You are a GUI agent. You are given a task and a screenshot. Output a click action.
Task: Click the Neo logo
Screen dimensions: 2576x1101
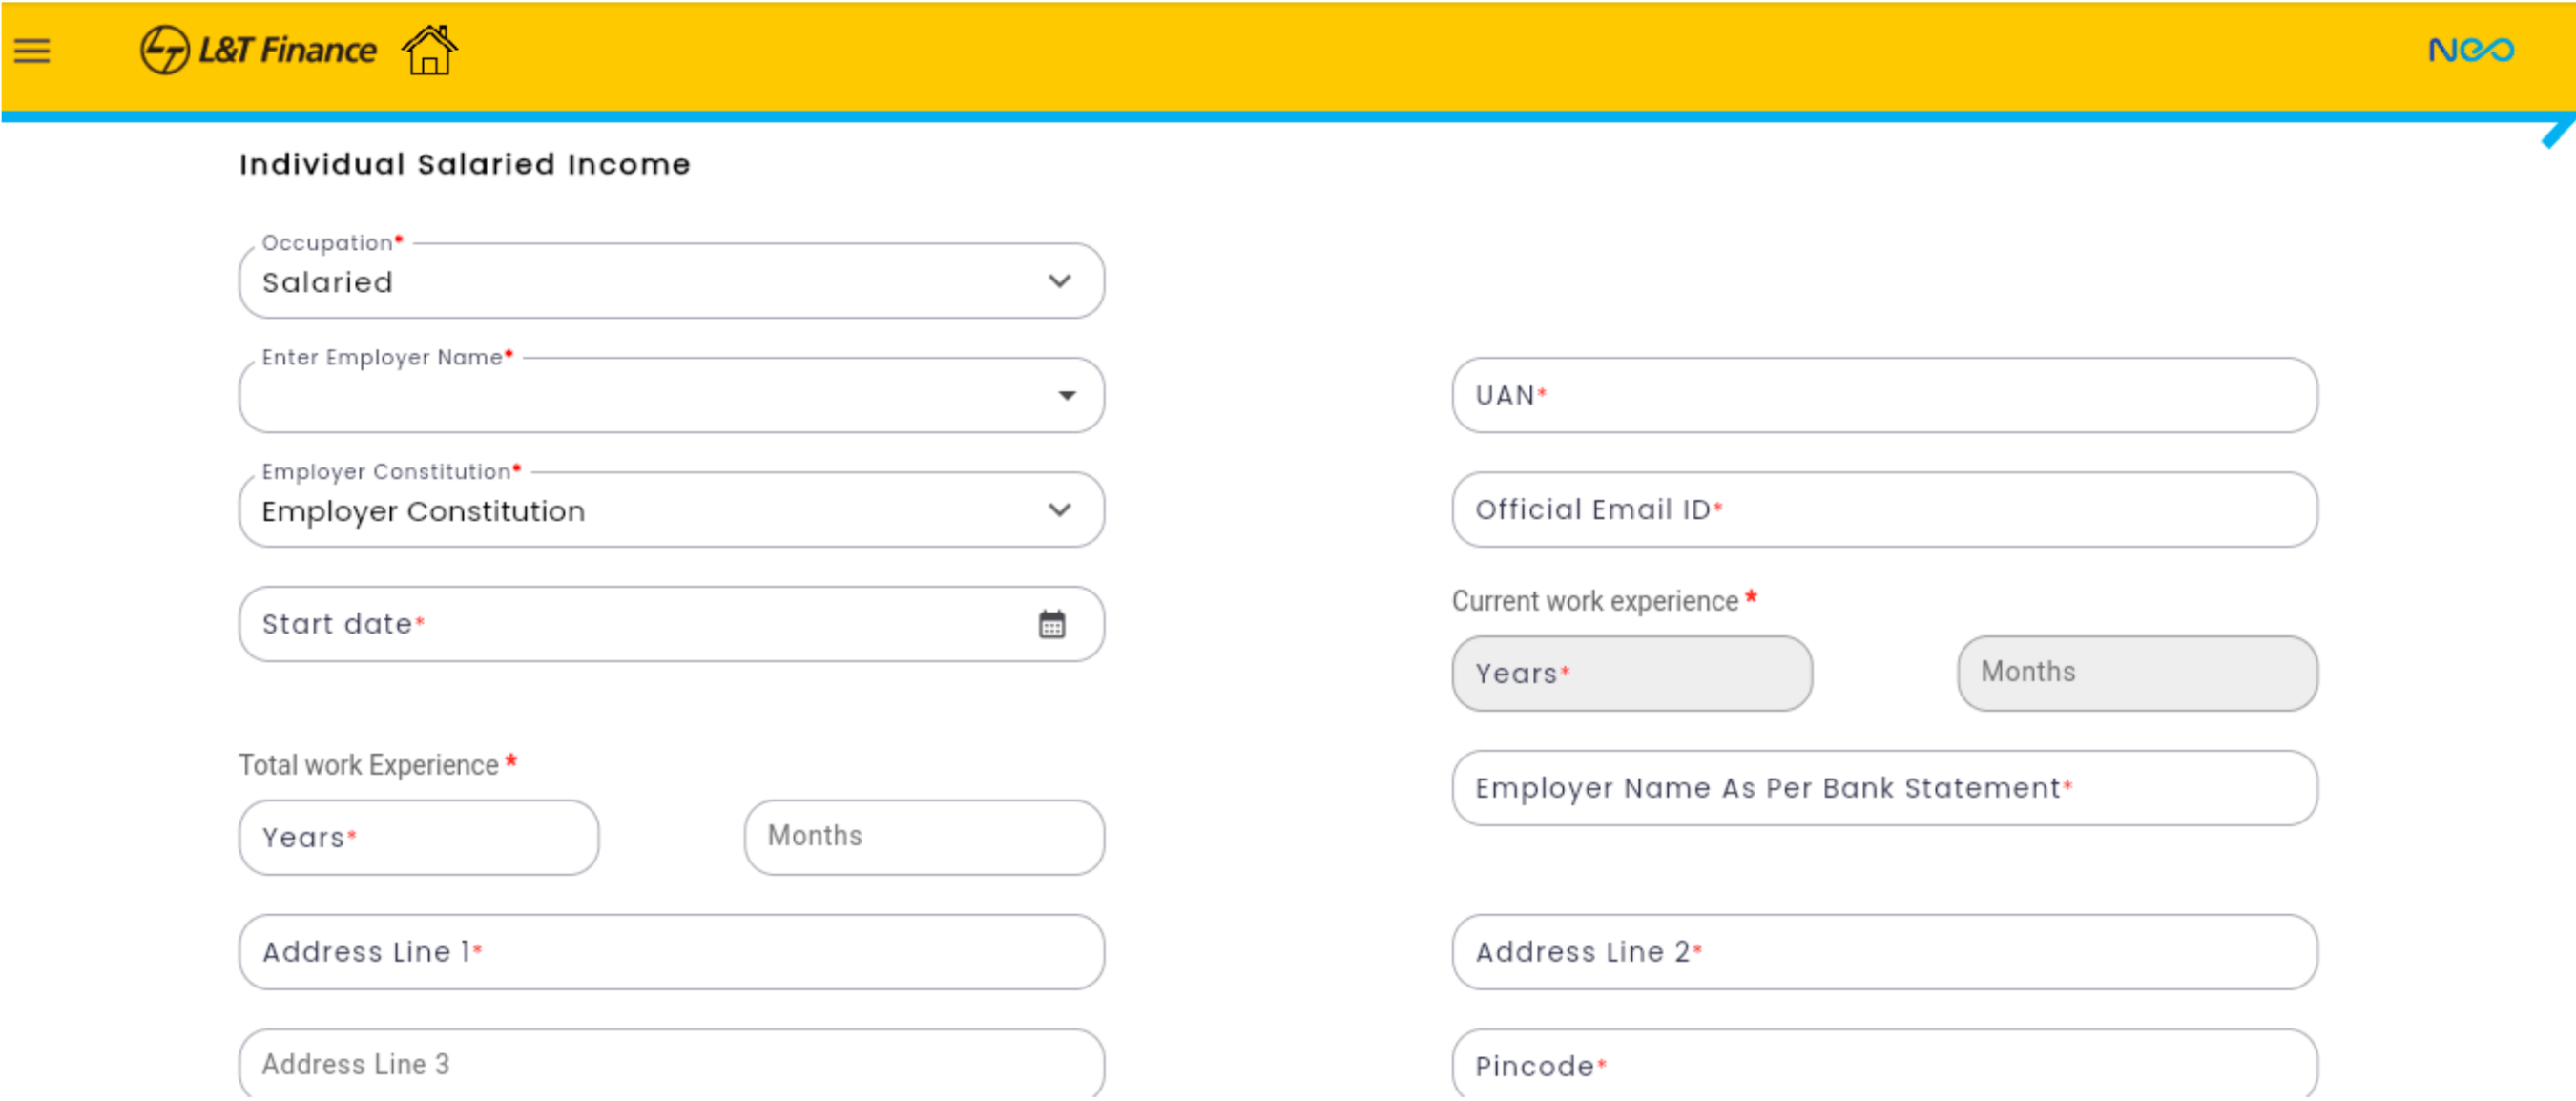(2469, 50)
